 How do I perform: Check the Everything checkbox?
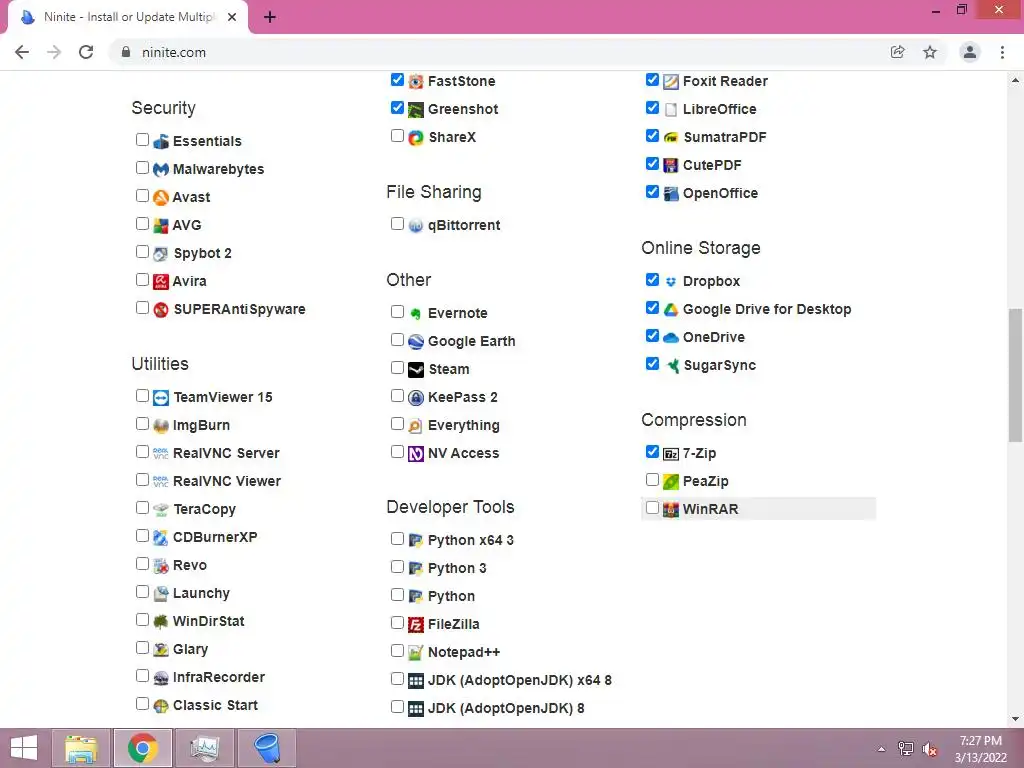point(397,424)
